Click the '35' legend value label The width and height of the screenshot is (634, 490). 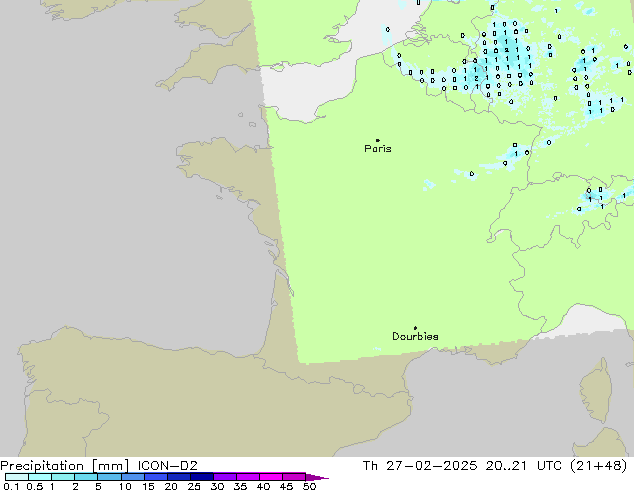pos(240,486)
